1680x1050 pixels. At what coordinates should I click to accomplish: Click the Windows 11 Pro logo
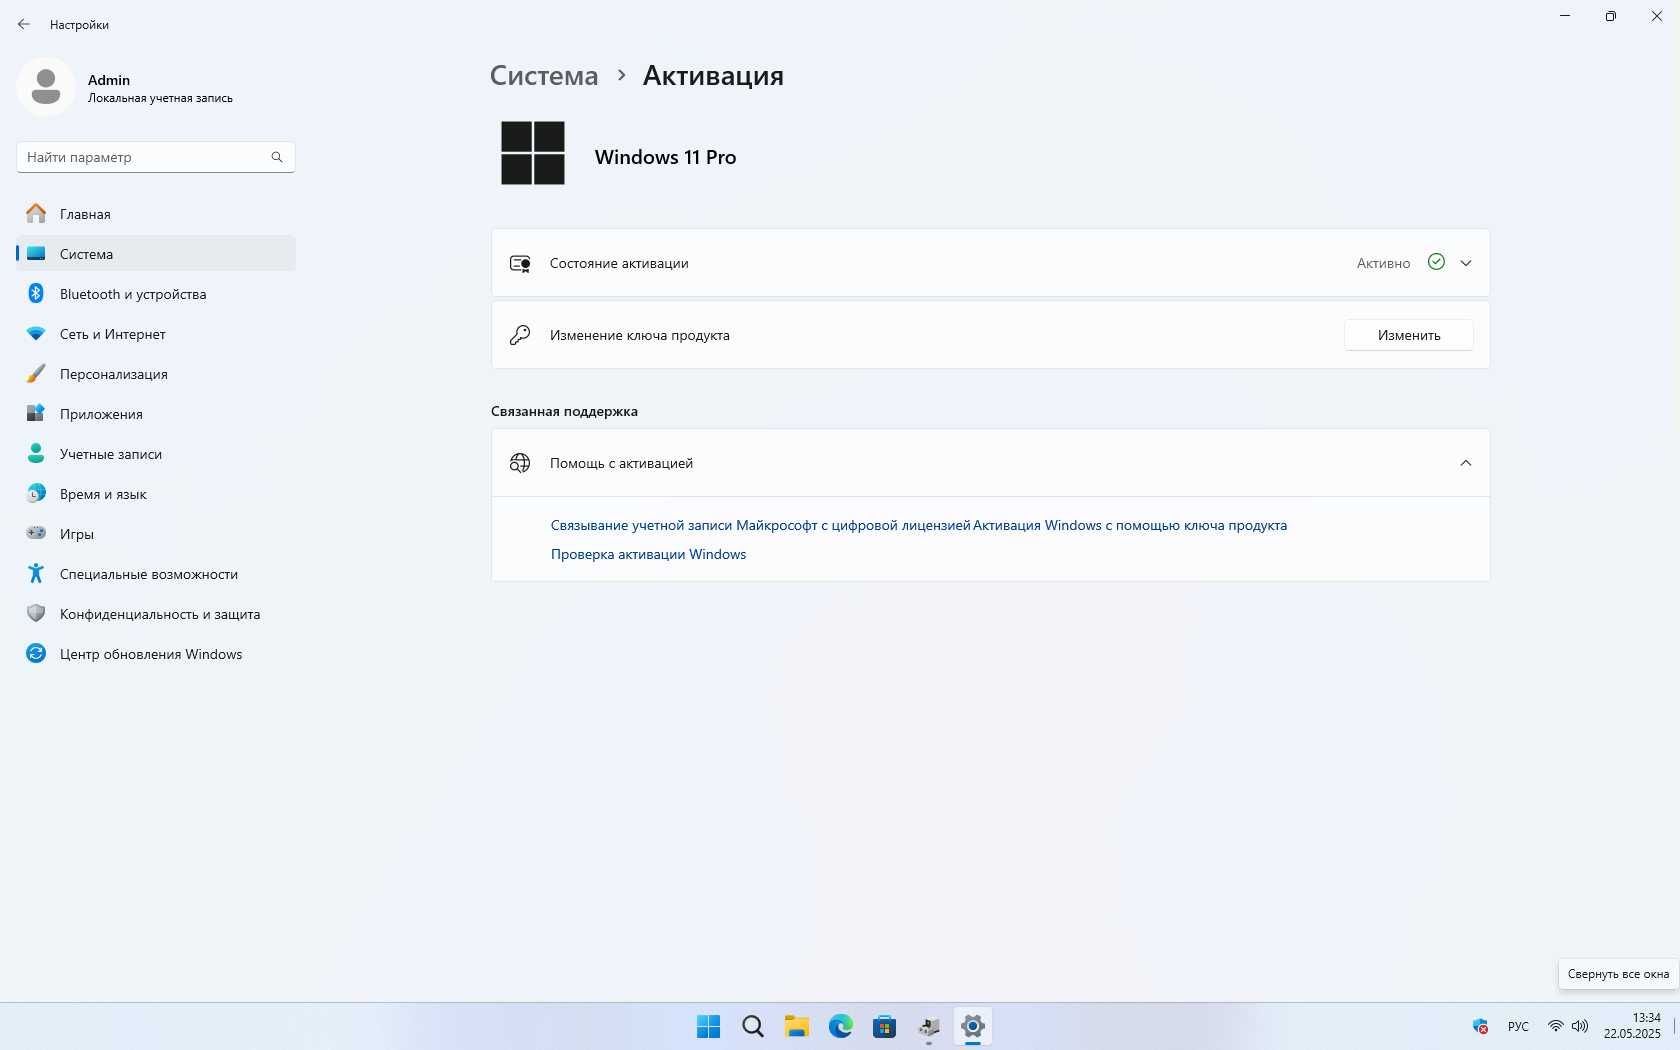[533, 153]
